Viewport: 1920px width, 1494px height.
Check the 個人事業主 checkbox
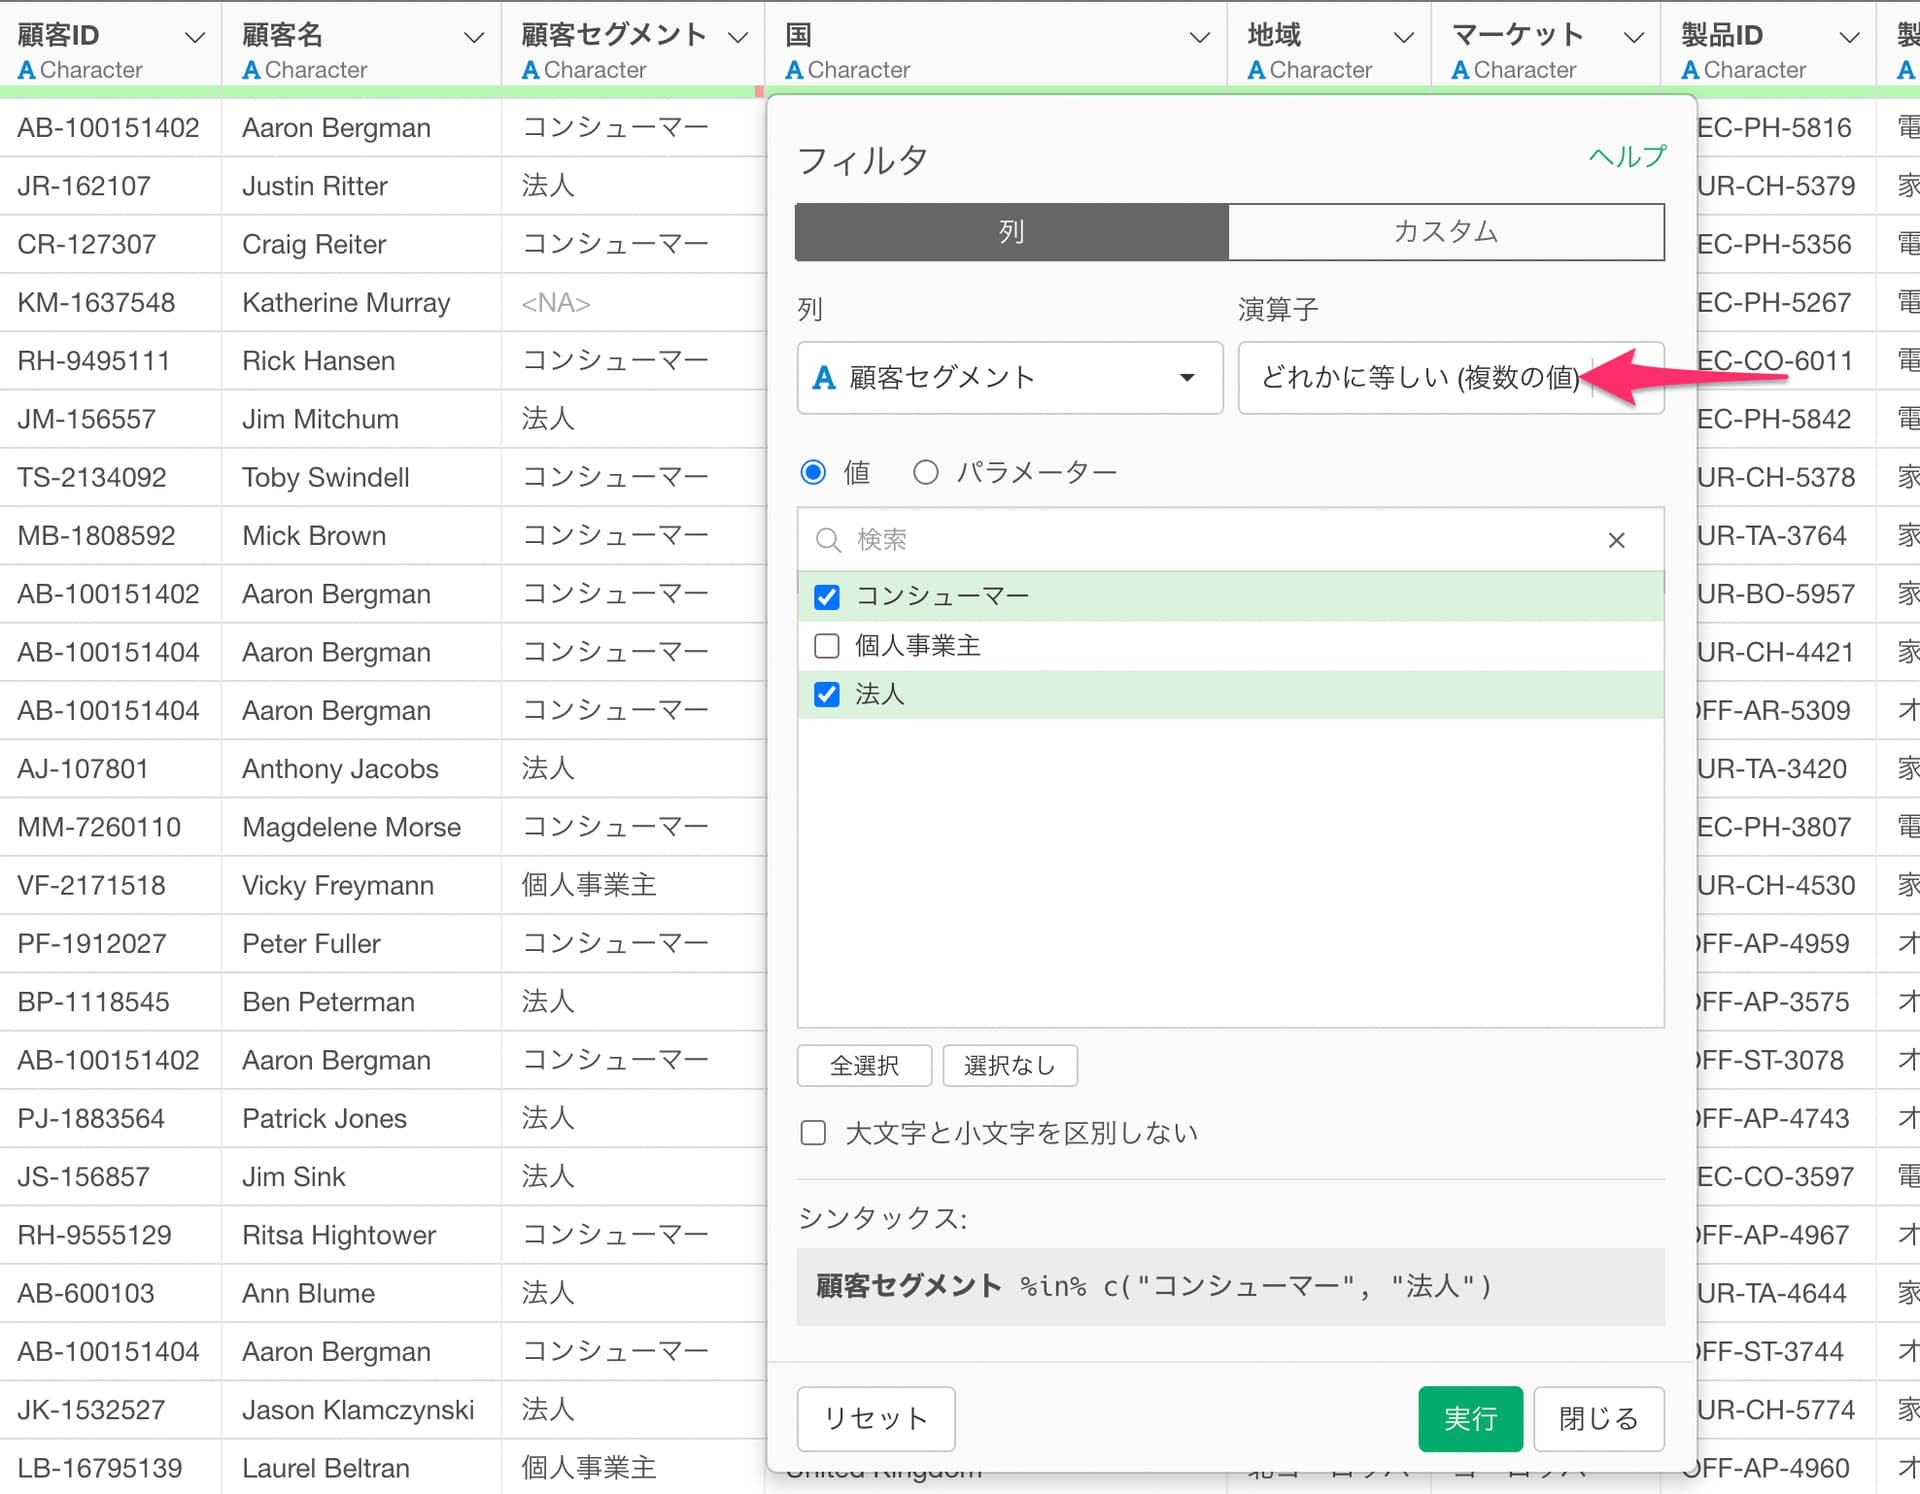point(827,646)
